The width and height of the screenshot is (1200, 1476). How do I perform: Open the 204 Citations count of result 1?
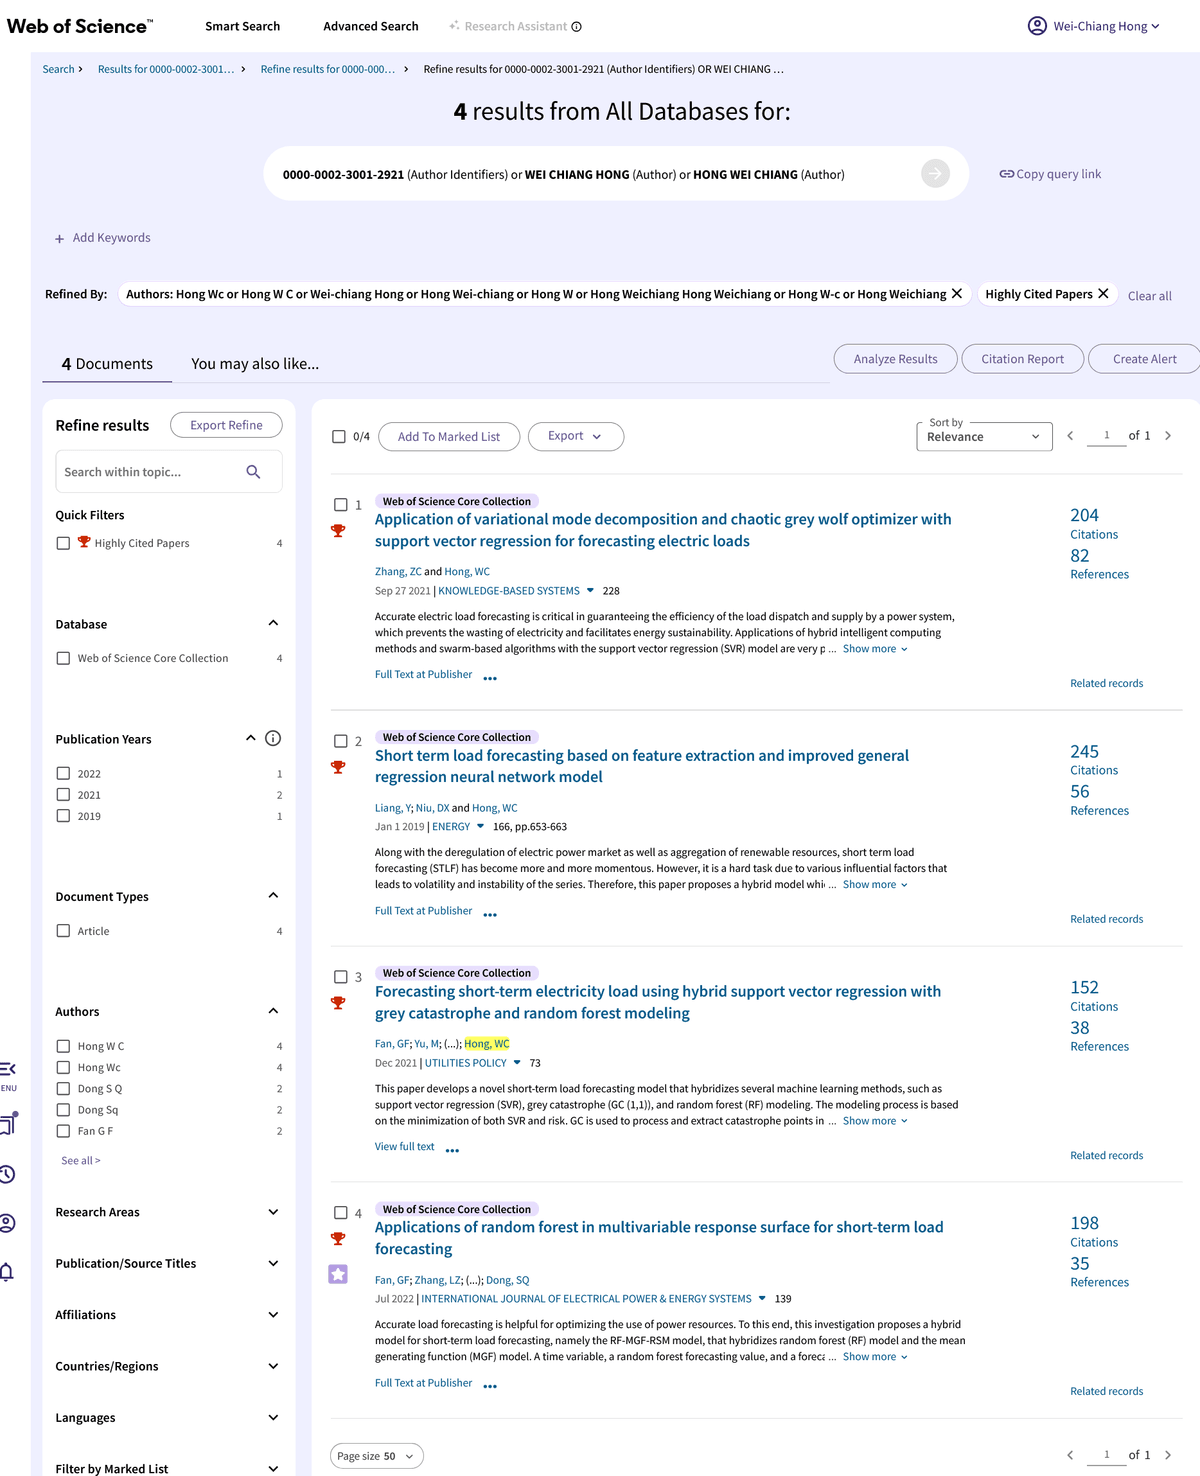(x=1085, y=515)
